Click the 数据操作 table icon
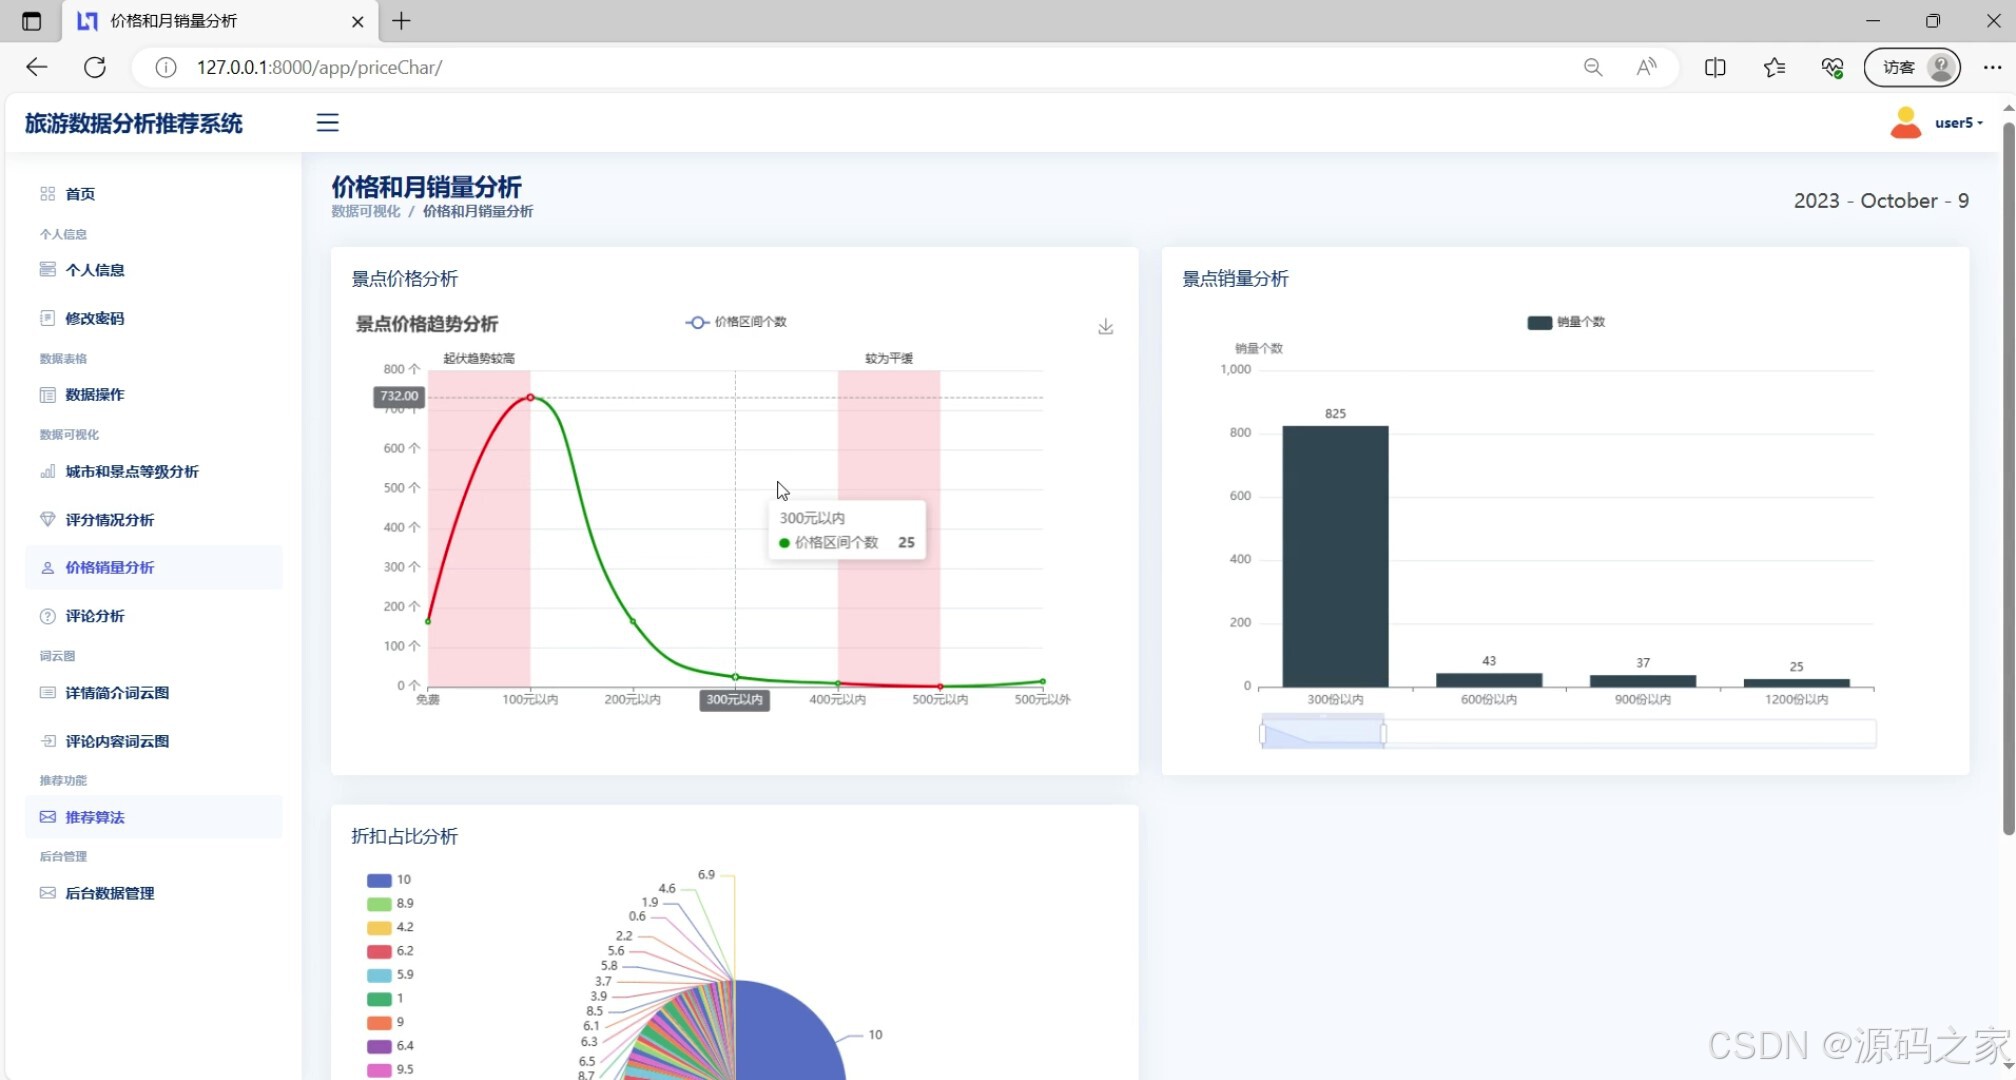The image size is (2016, 1080). pos(47,395)
